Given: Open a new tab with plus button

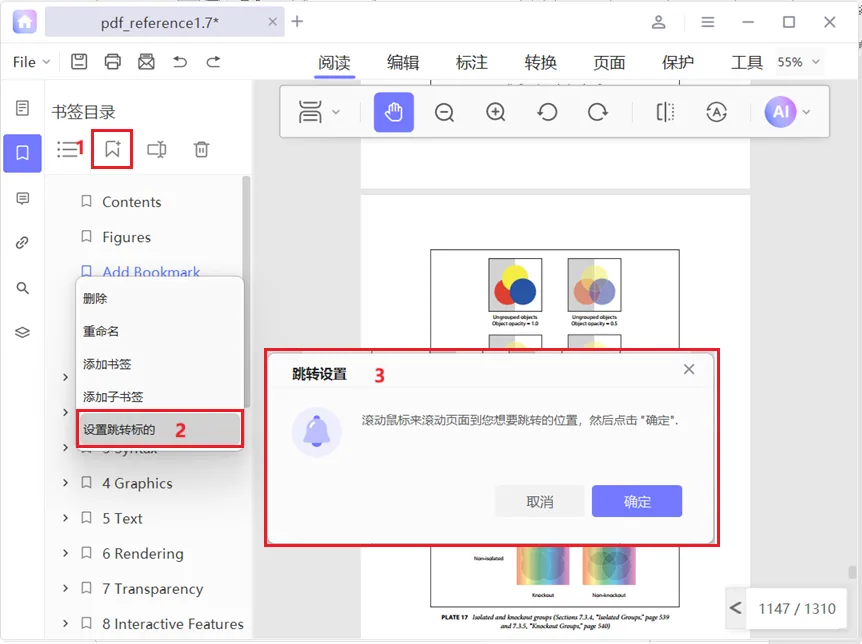Looking at the screenshot, I should click(297, 21).
